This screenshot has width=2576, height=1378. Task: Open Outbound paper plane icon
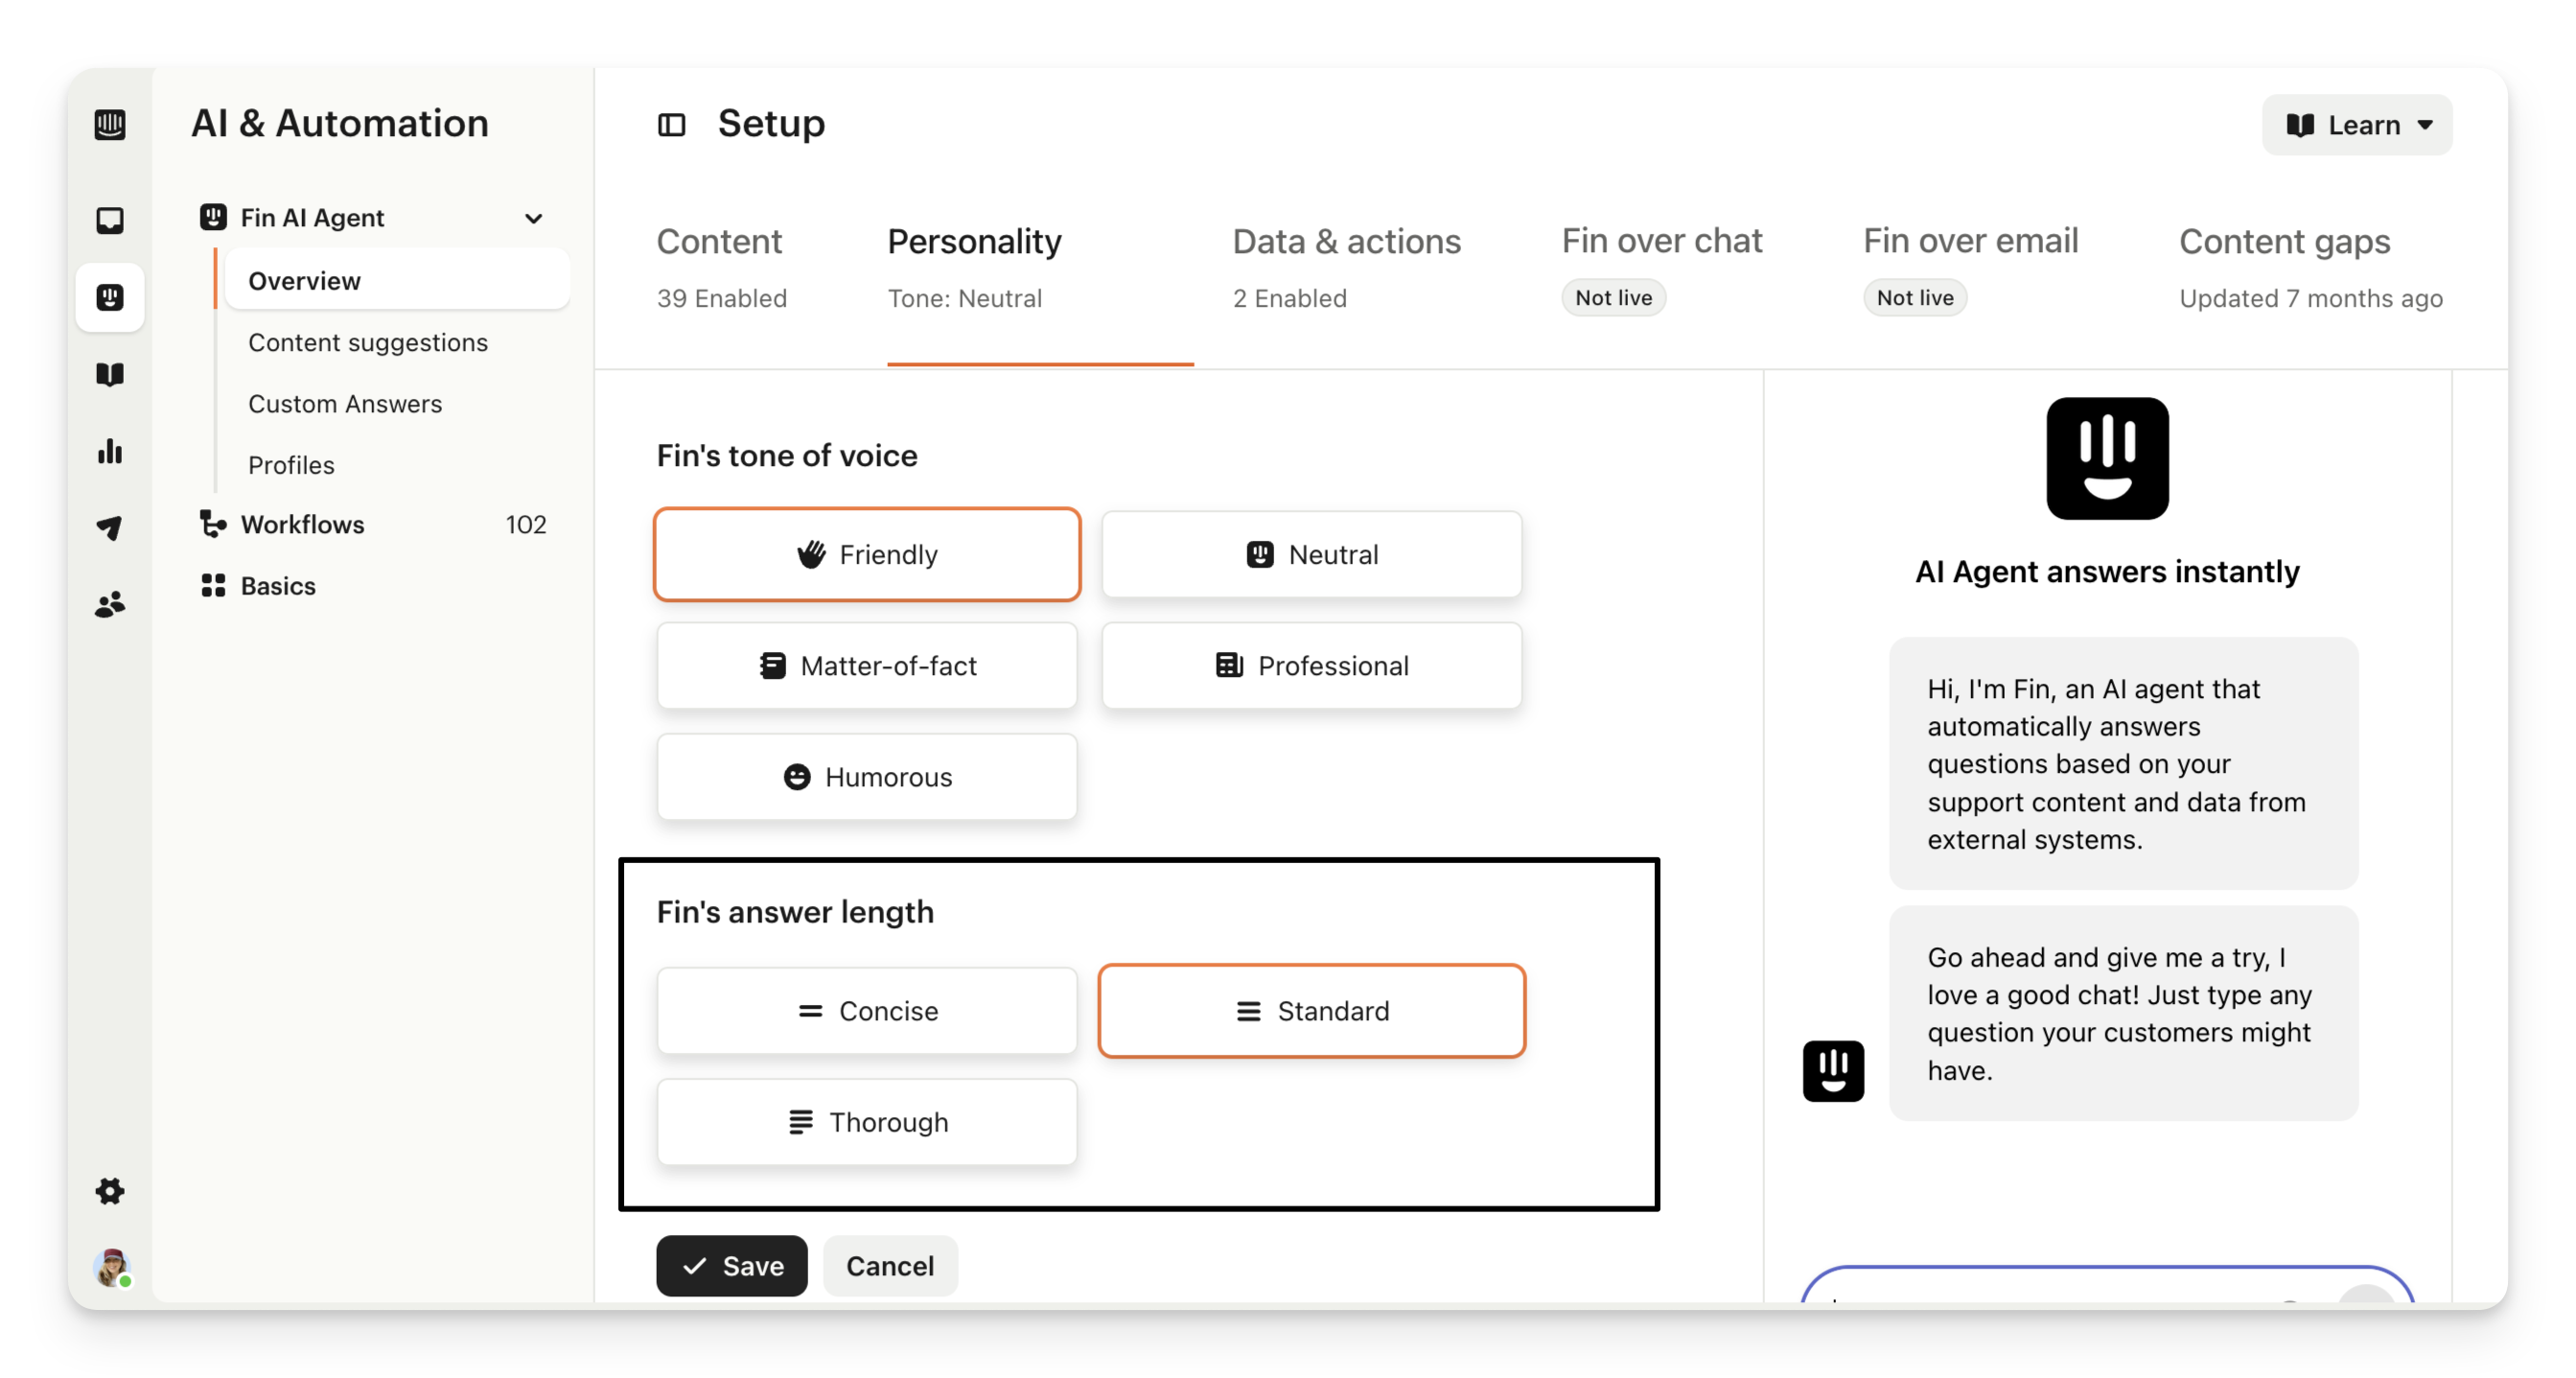click(110, 527)
